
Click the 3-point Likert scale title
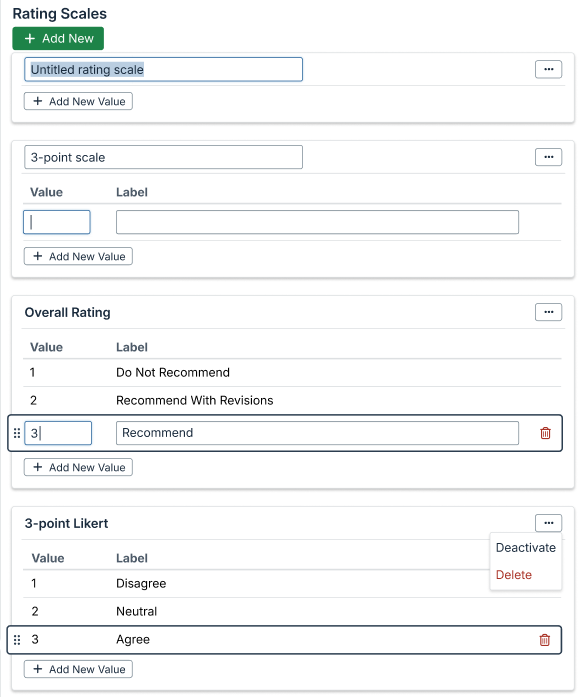[66, 524]
